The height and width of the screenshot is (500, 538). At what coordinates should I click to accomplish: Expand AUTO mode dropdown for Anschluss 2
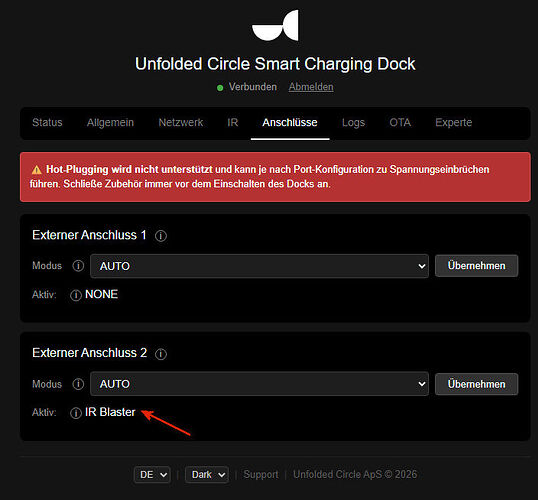(x=259, y=384)
